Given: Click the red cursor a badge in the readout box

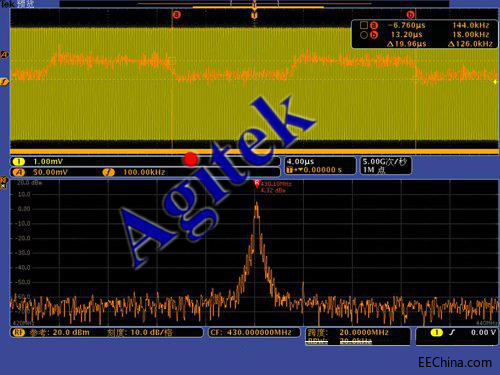Looking at the screenshot, I should pos(374,25).
